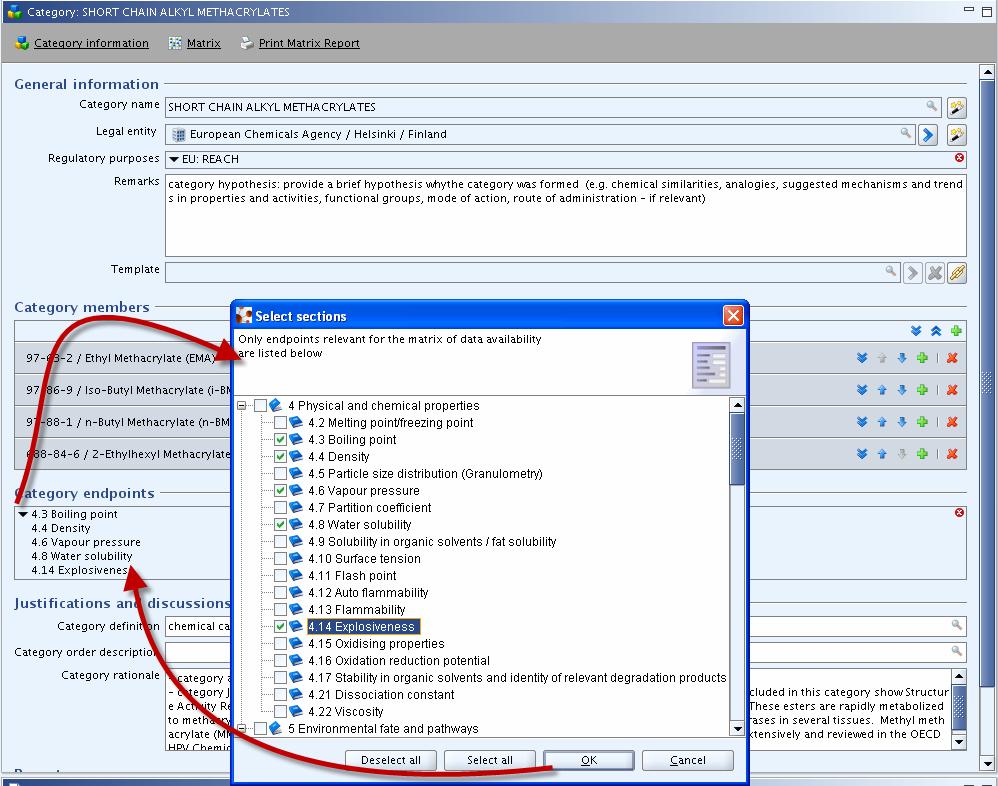Add a new category member (green plus in header)

[956, 330]
